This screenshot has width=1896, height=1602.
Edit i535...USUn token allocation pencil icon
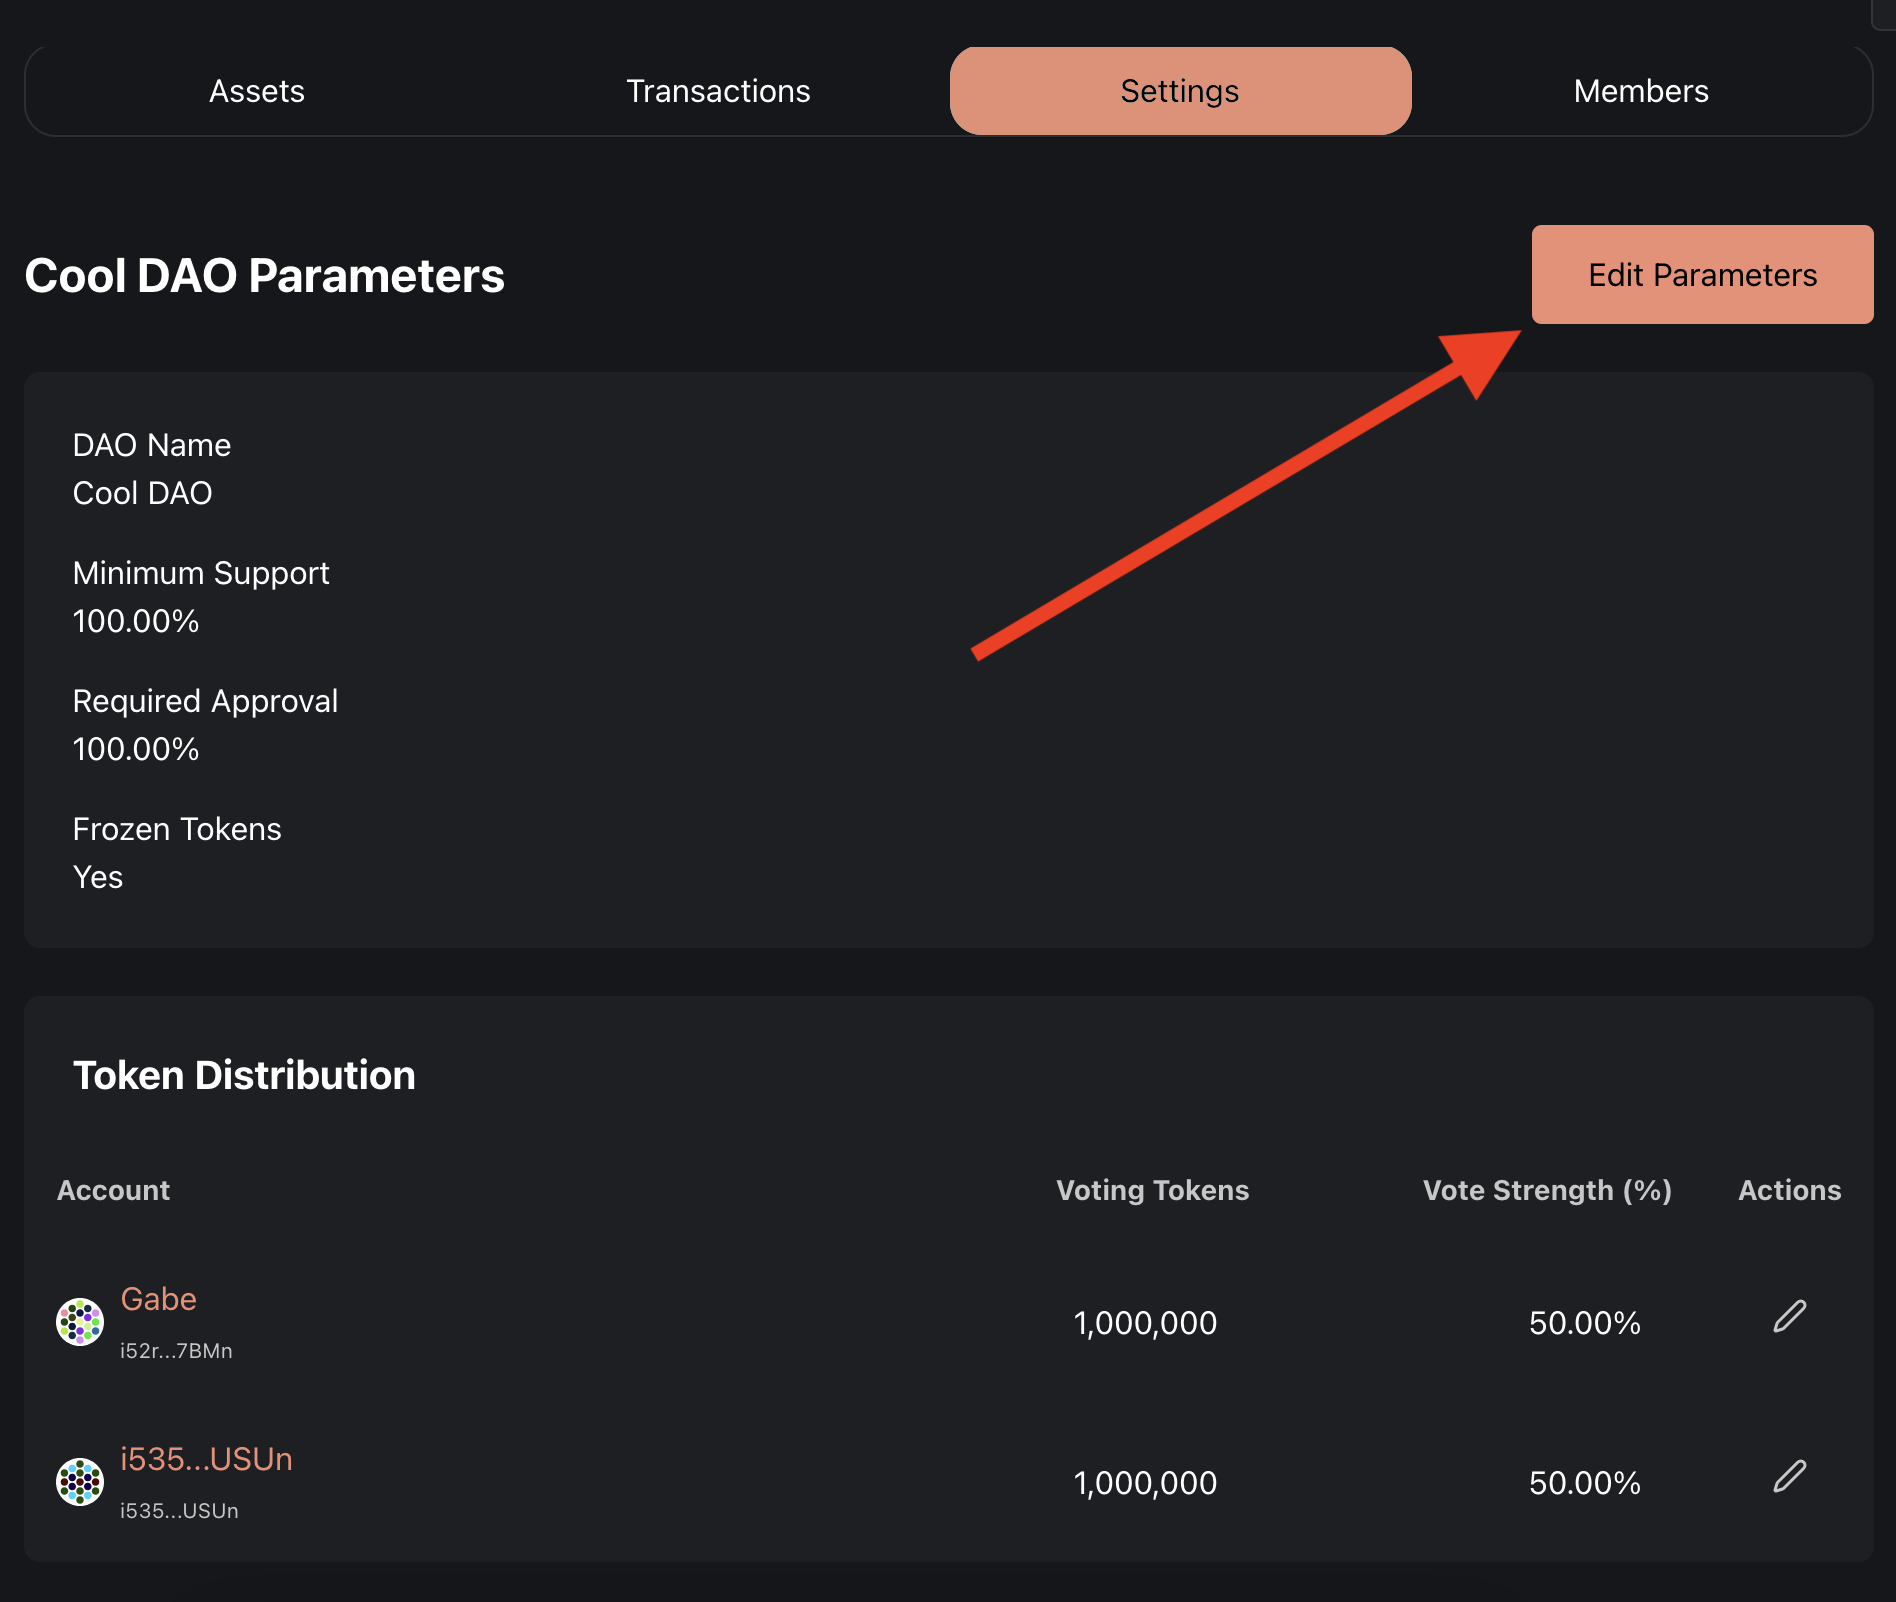point(1789,1476)
